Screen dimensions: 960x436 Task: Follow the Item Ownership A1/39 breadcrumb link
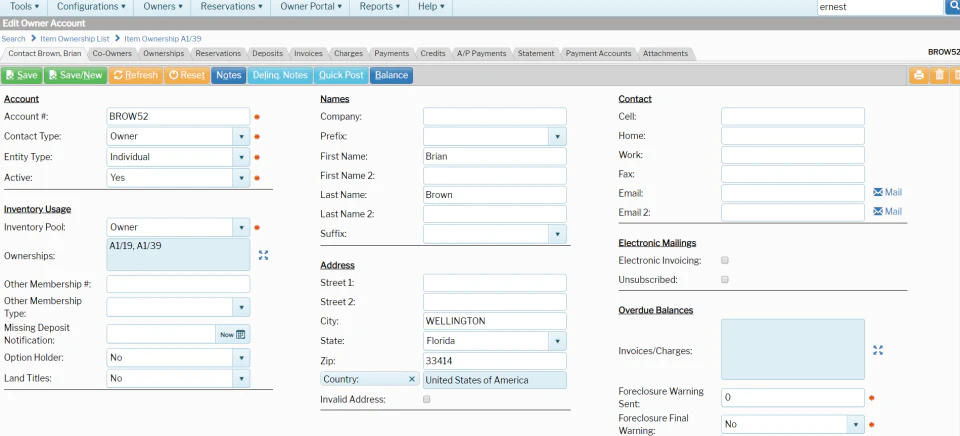163,39
